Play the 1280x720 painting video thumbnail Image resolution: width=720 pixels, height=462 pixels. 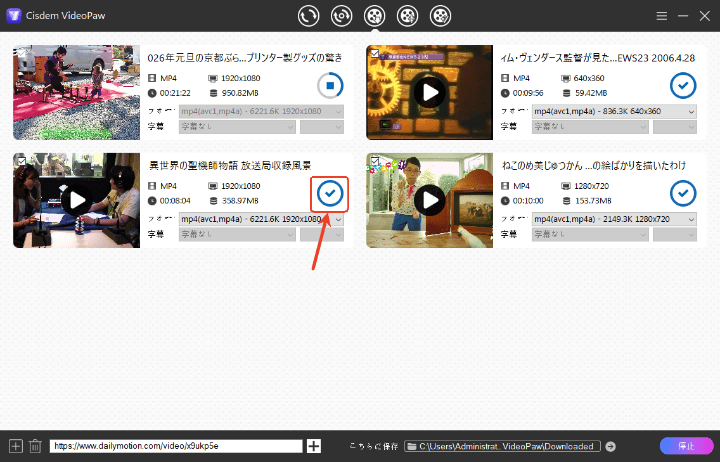tap(430, 200)
